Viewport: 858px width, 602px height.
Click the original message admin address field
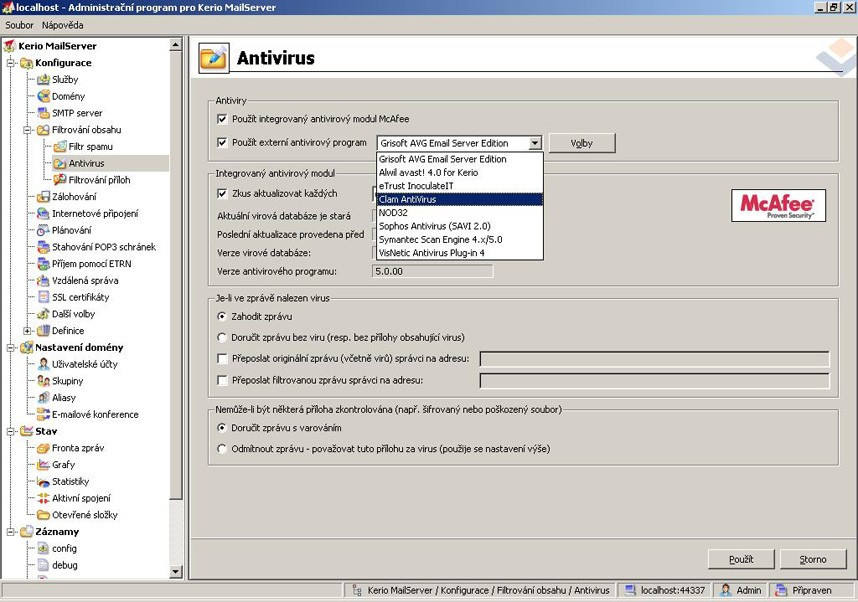[x=654, y=359]
